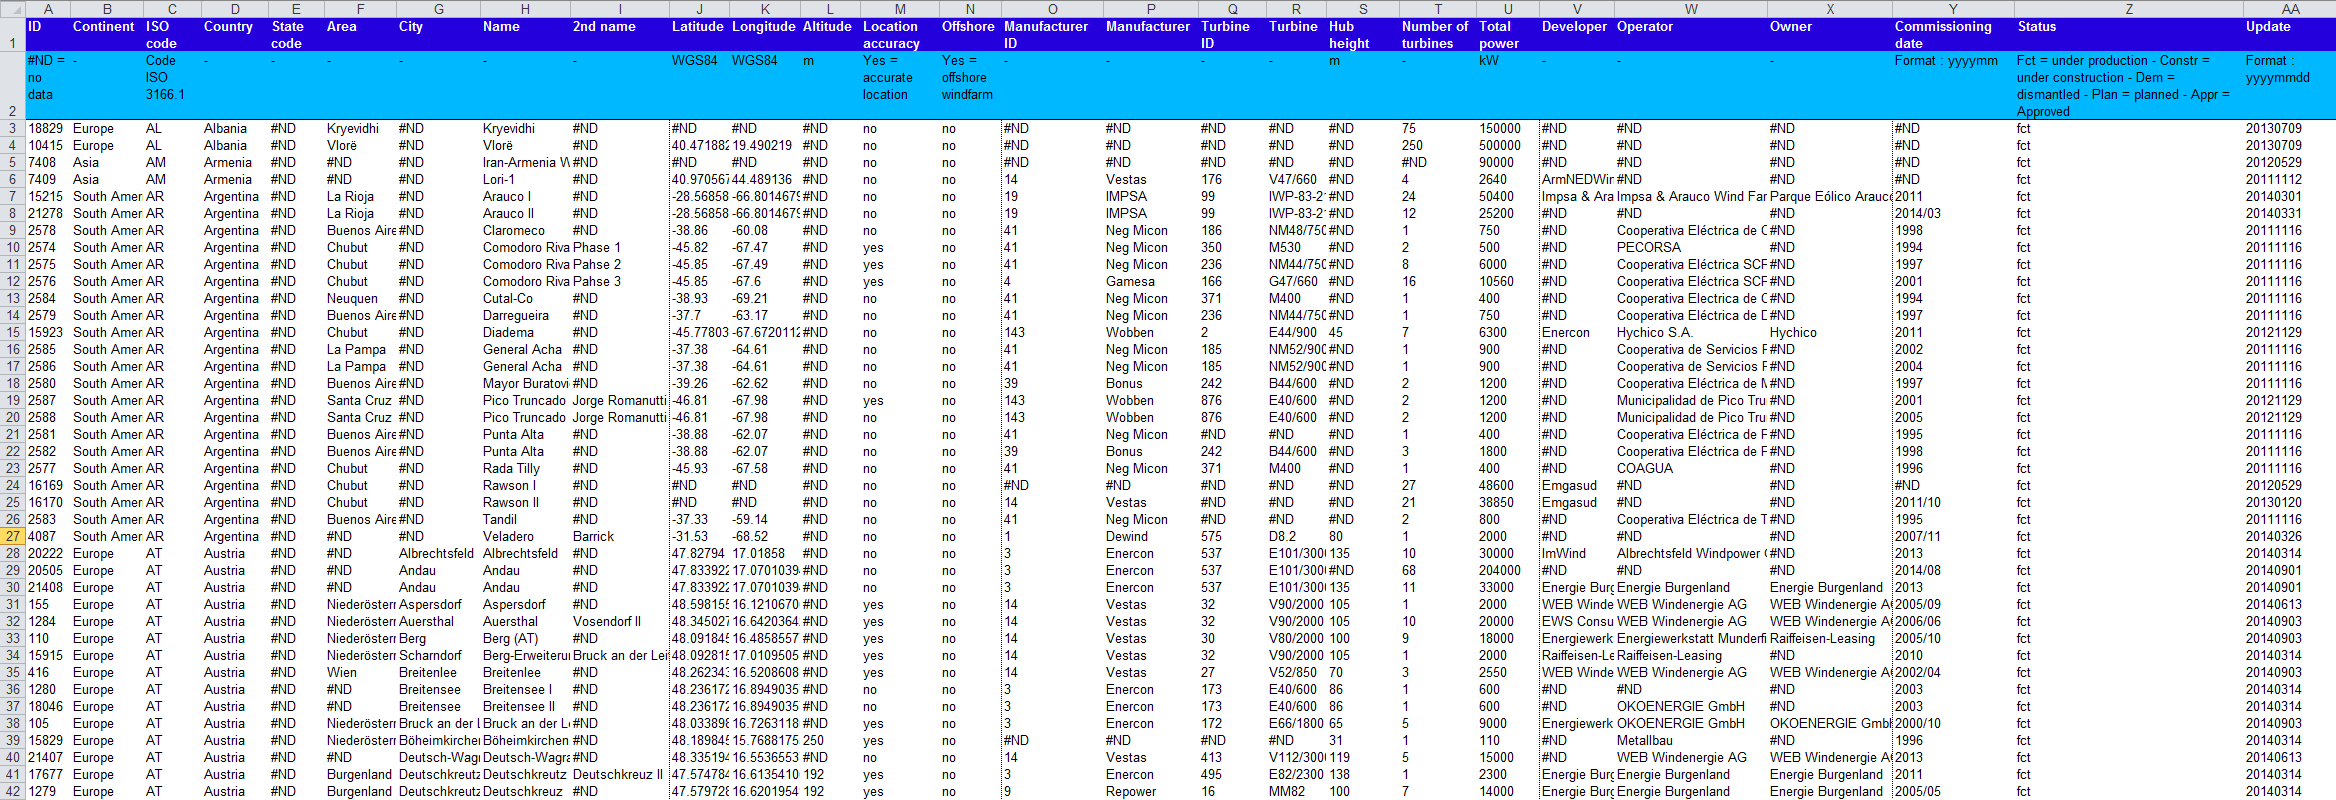The width and height of the screenshot is (2336, 800).
Task: Click the 'Offshore' header cell
Action: tap(970, 35)
